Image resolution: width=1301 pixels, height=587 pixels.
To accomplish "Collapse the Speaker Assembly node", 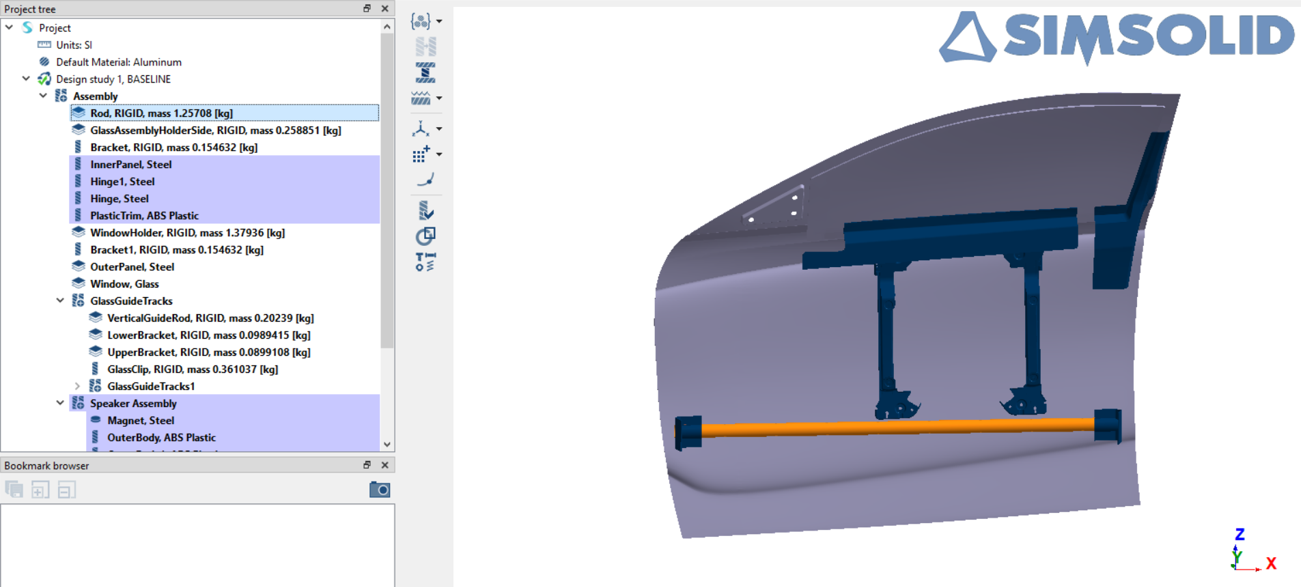I will click(60, 403).
